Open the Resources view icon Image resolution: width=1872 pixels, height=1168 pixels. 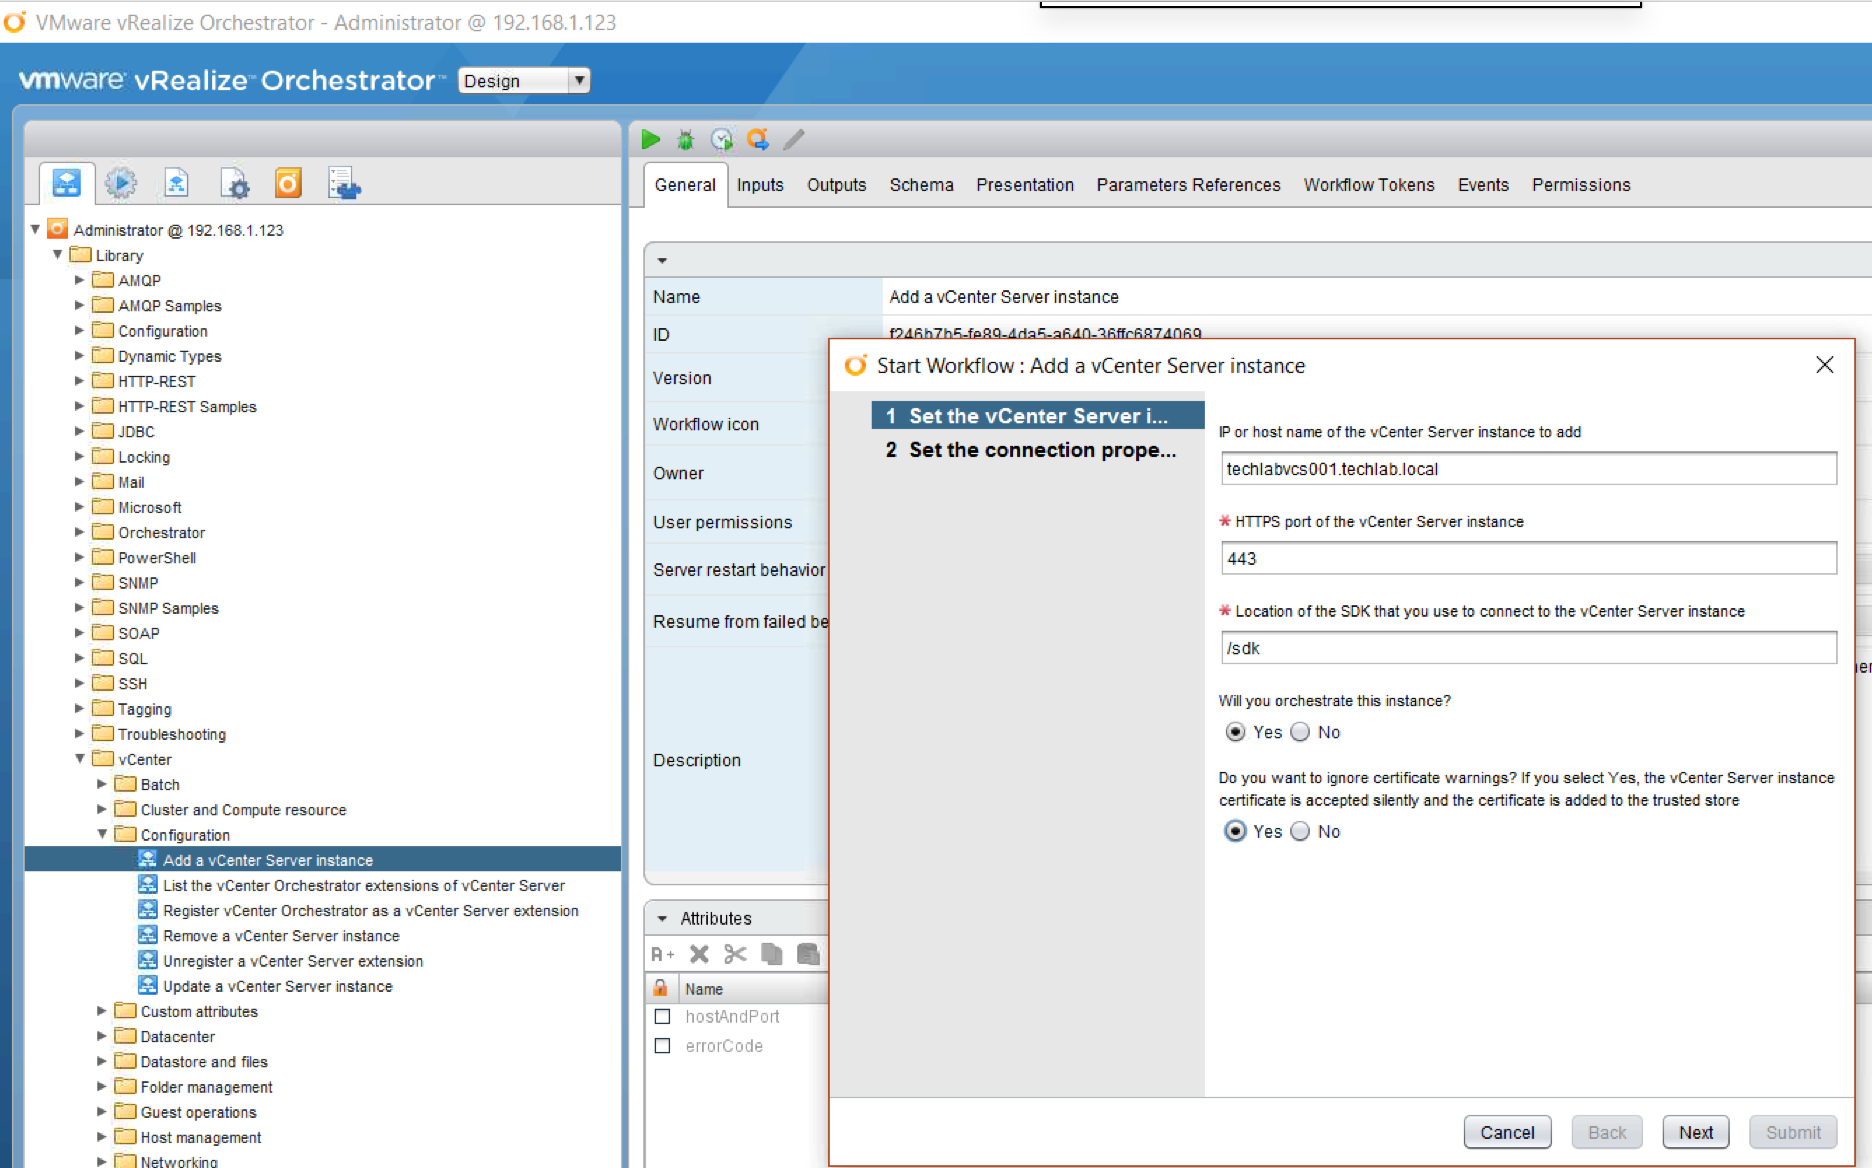(176, 183)
